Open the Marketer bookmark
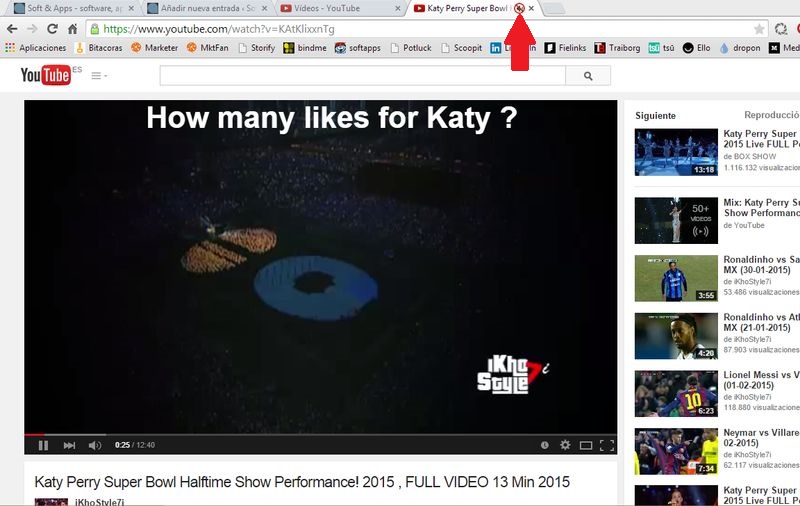This screenshot has height=506, width=800. coord(155,47)
